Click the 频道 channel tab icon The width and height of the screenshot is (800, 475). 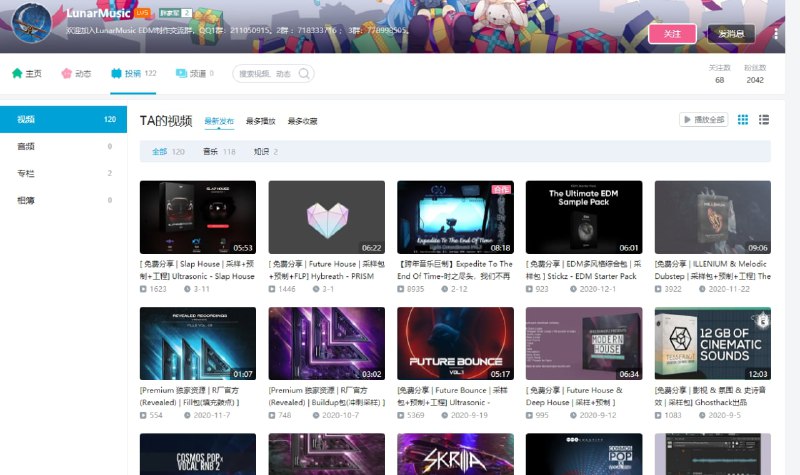181,73
